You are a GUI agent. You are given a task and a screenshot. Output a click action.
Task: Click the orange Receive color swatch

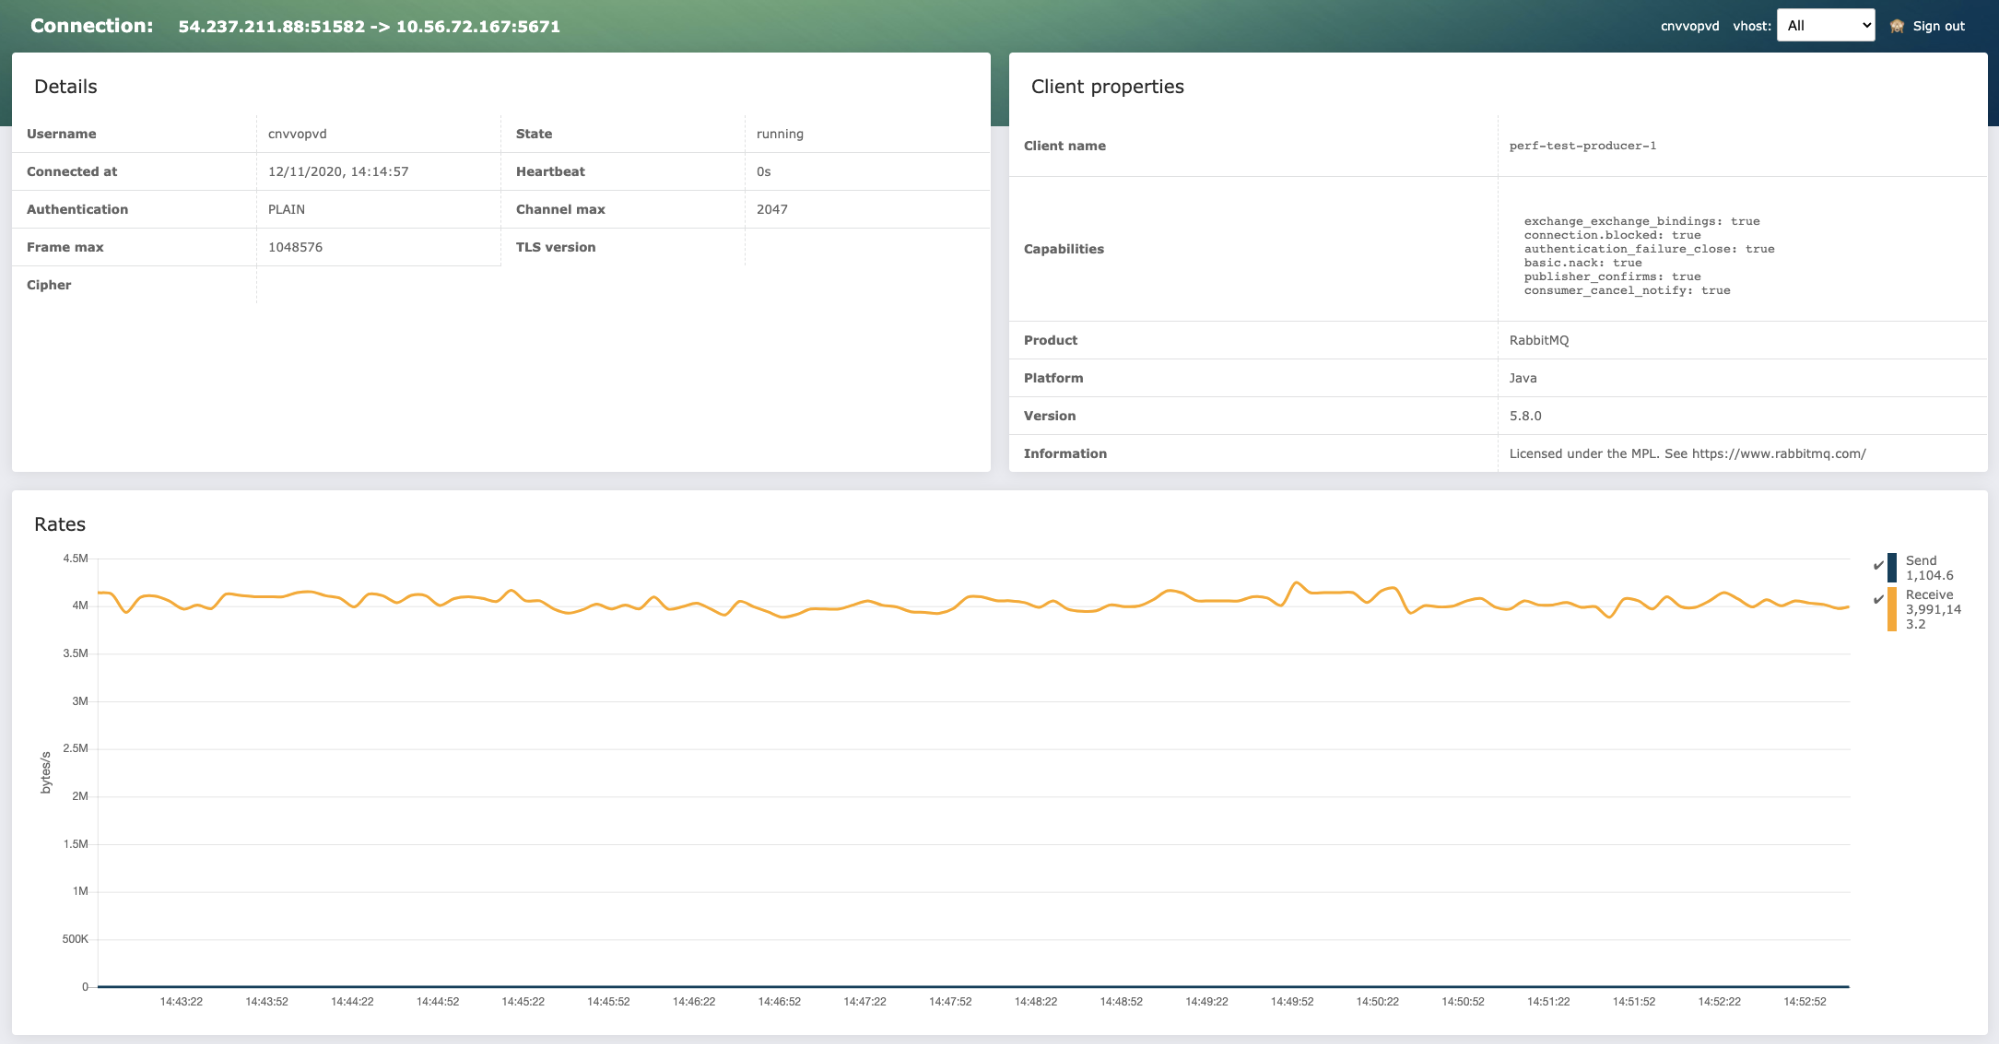[1891, 609]
